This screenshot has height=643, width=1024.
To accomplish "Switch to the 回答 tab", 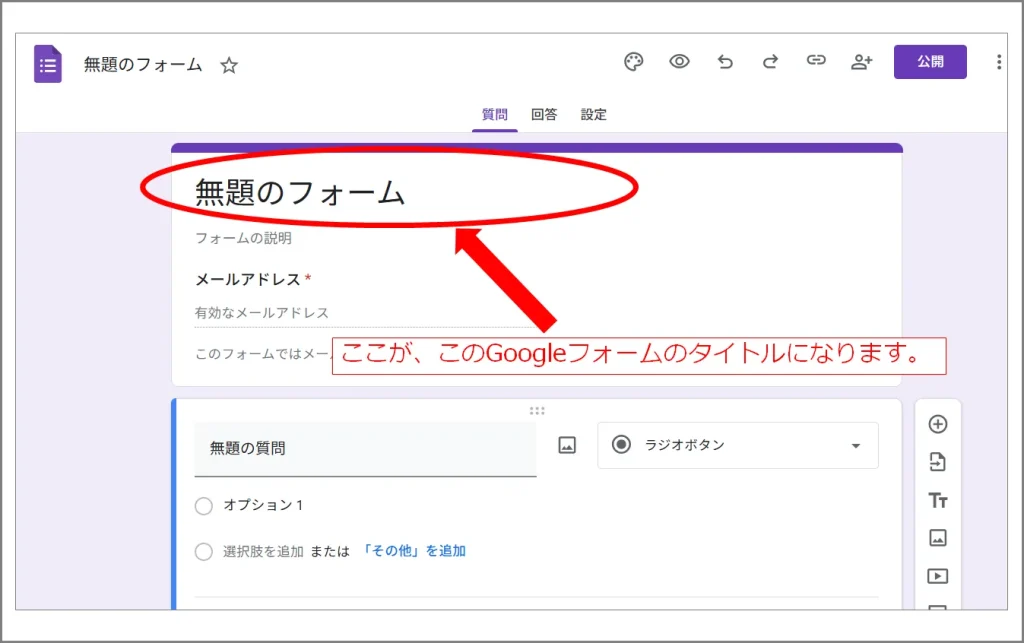I will pos(544,115).
